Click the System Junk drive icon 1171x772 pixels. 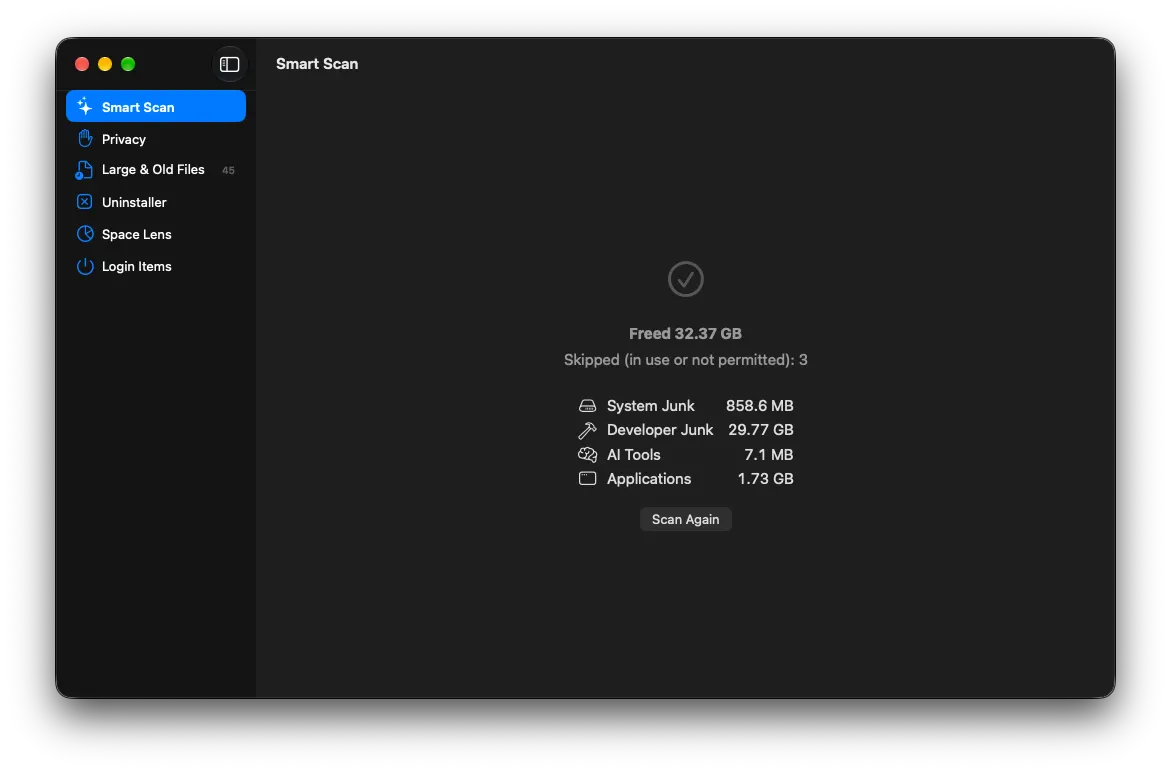click(x=588, y=405)
